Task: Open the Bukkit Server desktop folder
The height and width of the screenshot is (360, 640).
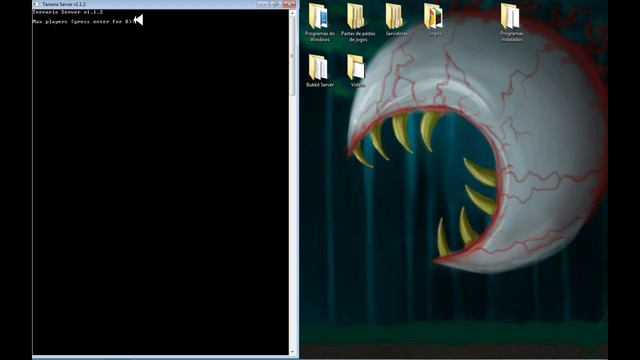Action: 320,71
